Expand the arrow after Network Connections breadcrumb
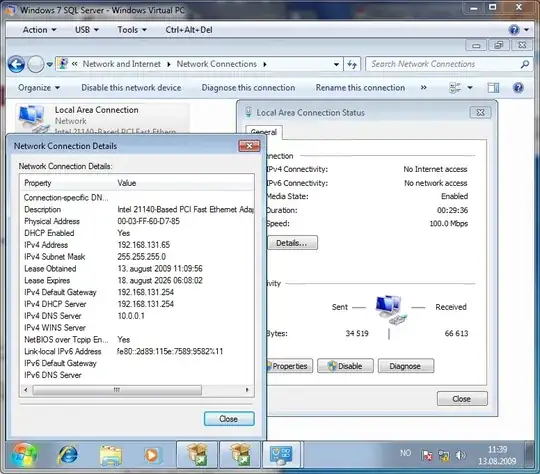The height and width of the screenshot is (474, 540). click(265, 64)
